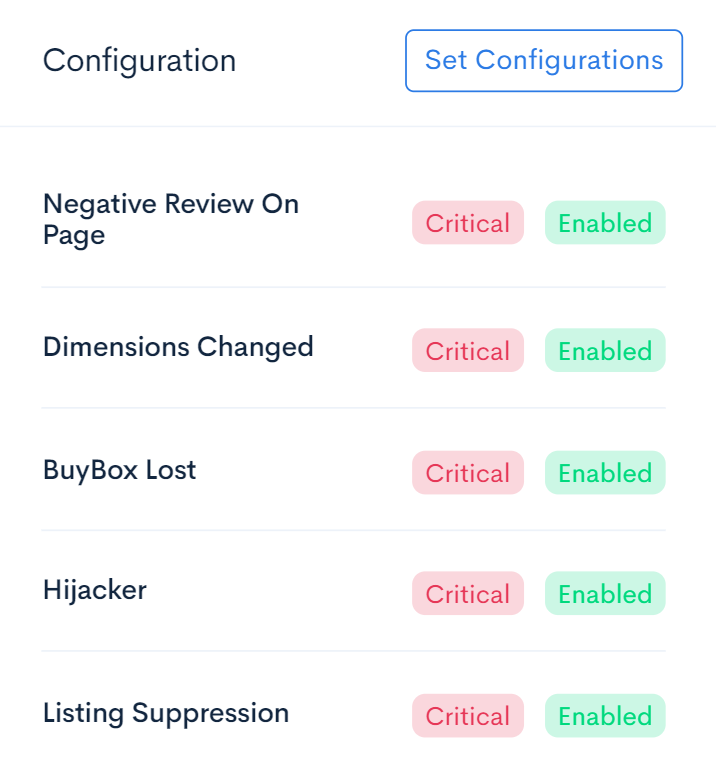The height and width of the screenshot is (772, 716).
Task: Toggle Enabled status for BuyBox Lost
Action: point(605,473)
